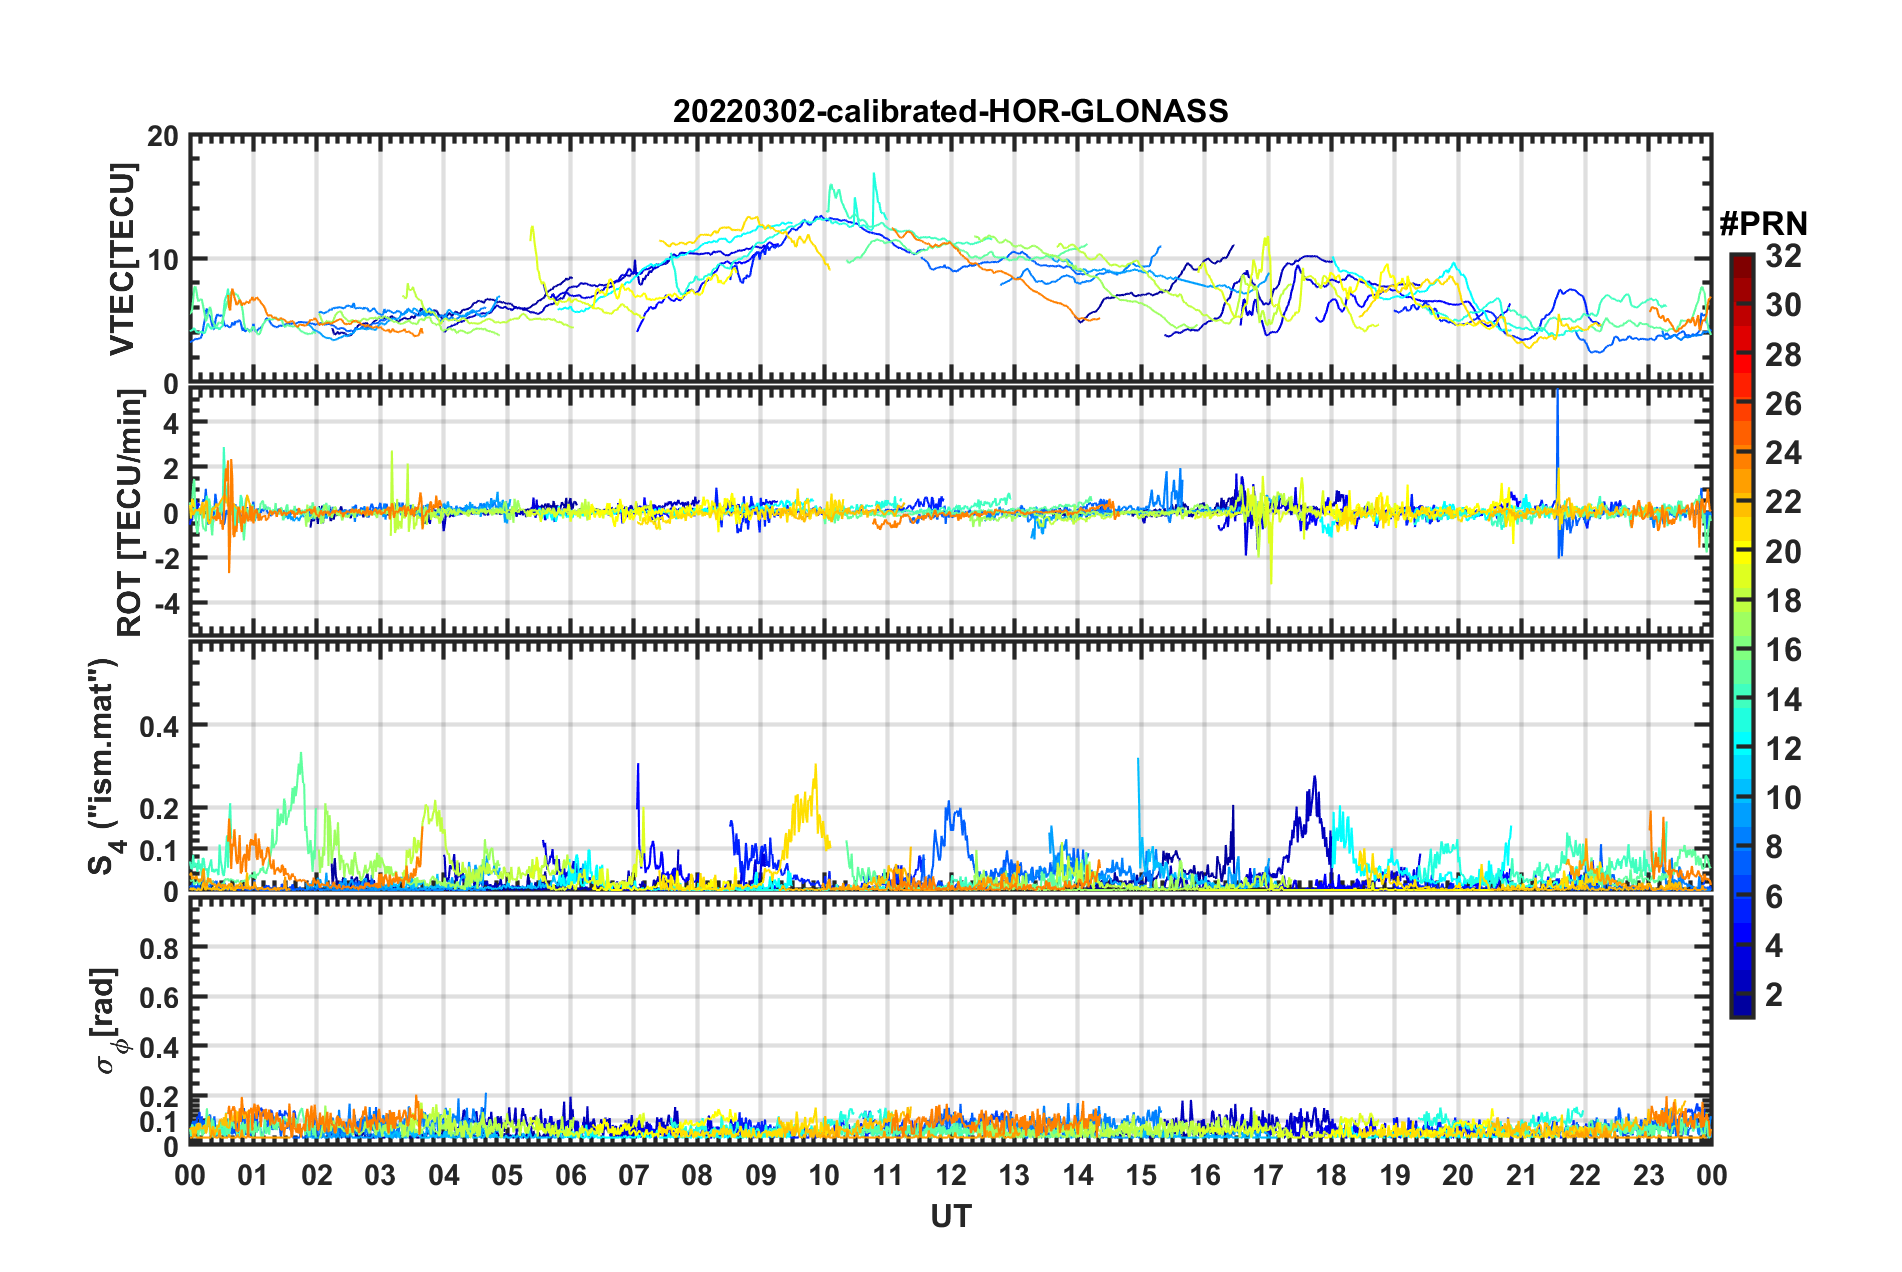Screen dimensions: 1902x1272
Task: Click UT axis tick label 01
Action: pos(254,1175)
